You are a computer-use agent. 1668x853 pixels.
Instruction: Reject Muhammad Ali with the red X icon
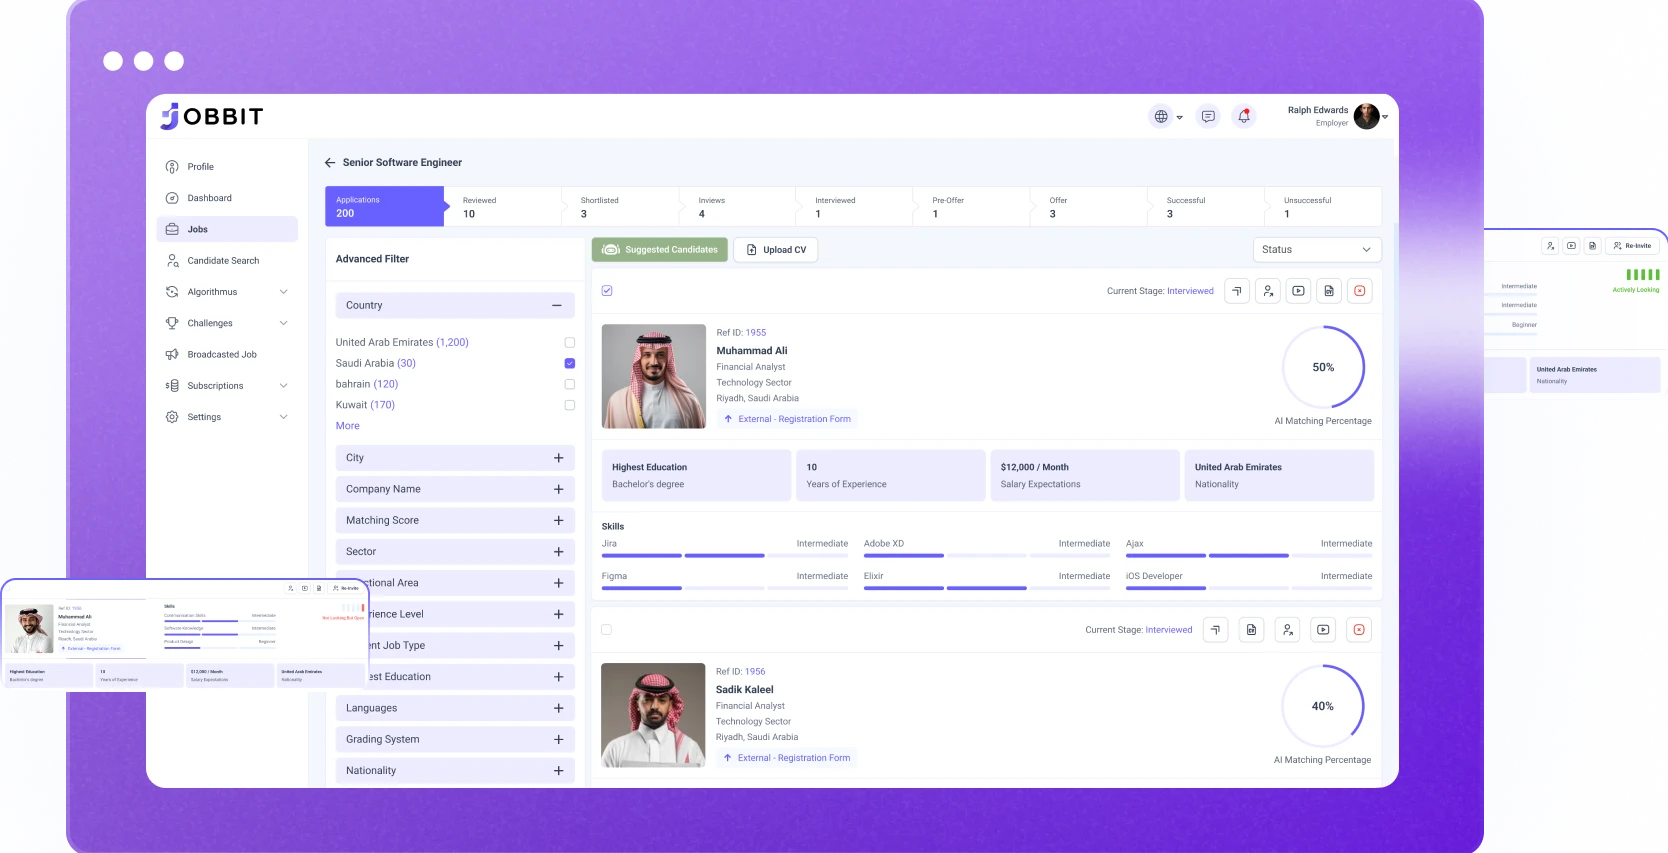(x=1359, y=291)
